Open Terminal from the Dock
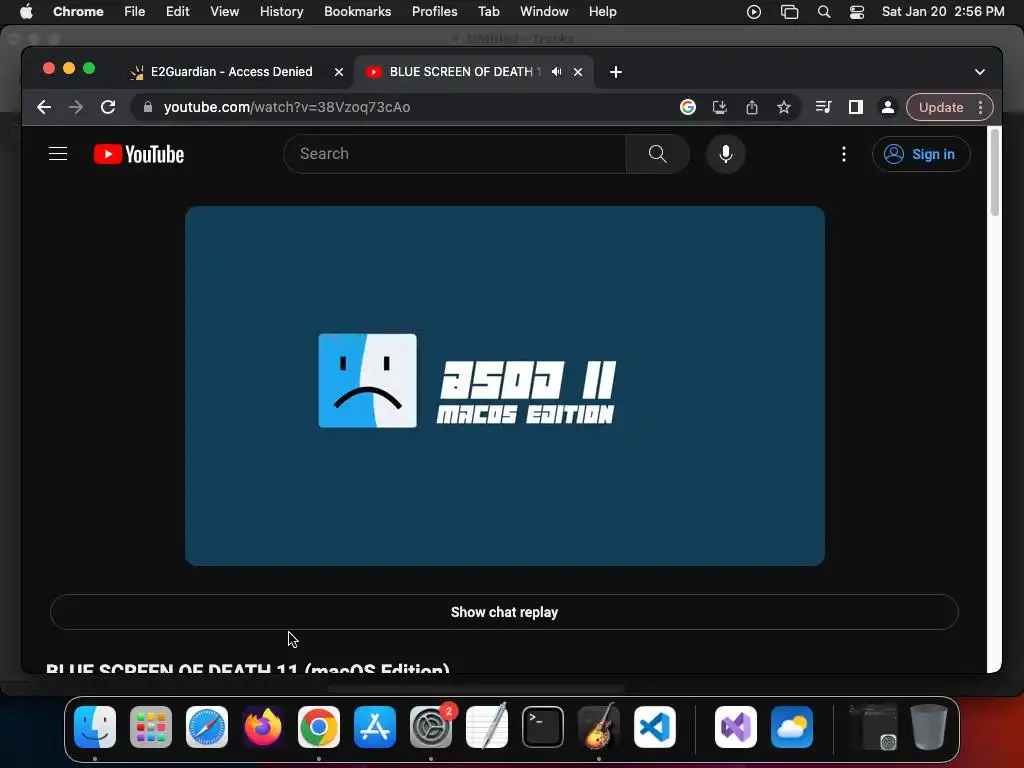 (x=543, y=727)
